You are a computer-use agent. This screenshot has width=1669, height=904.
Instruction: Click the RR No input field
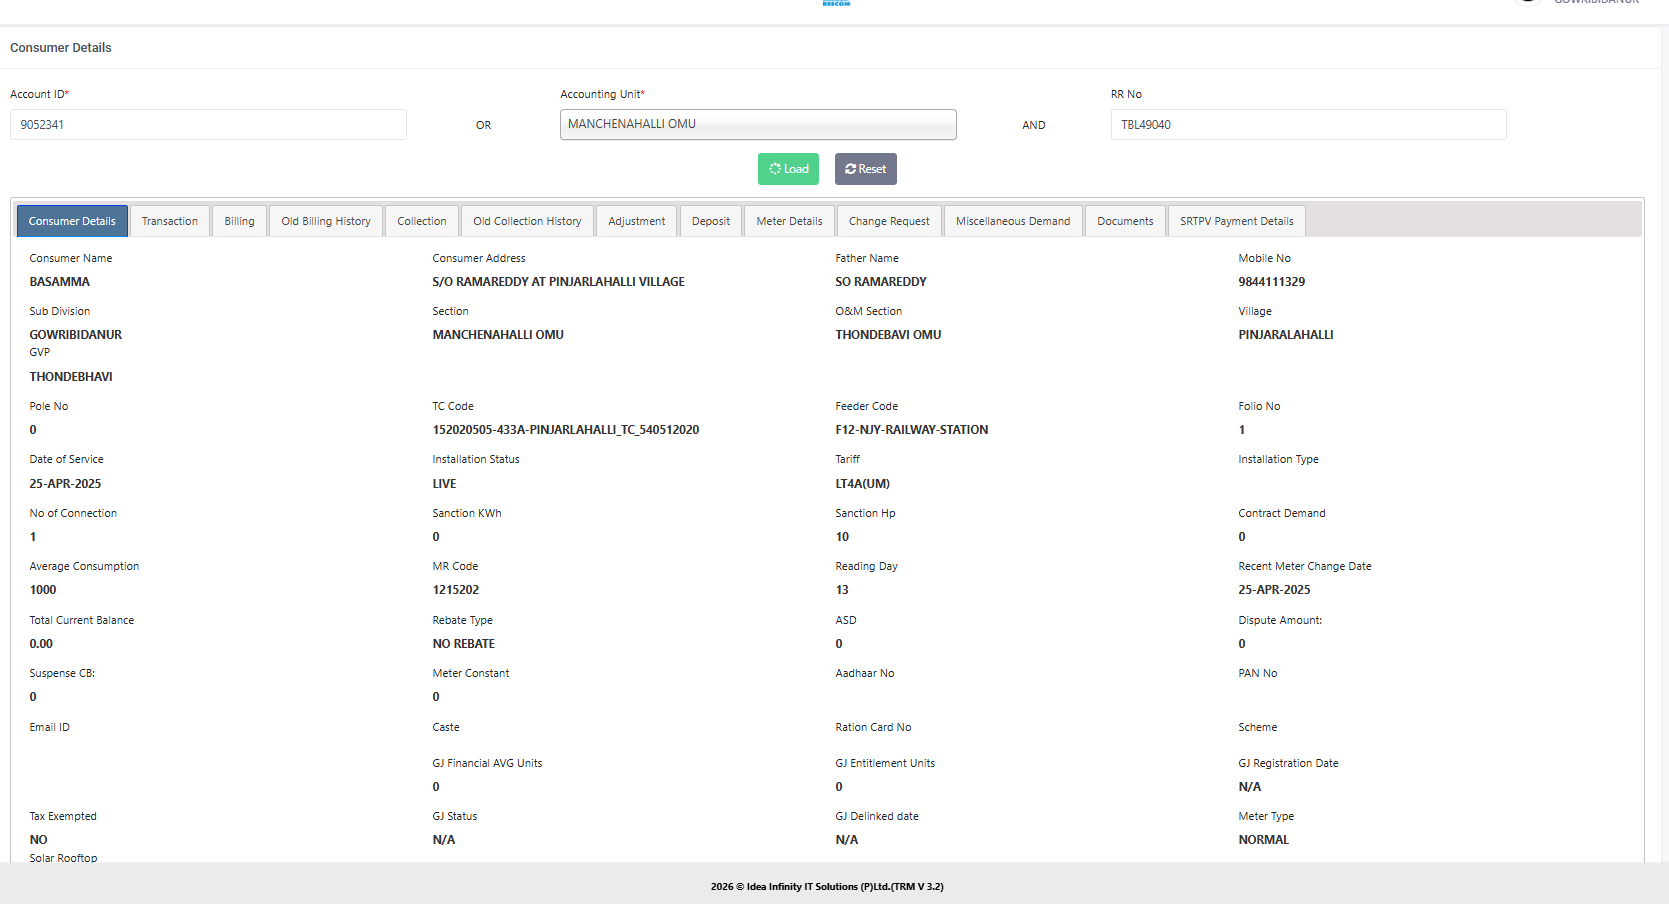pos(1308,125)
